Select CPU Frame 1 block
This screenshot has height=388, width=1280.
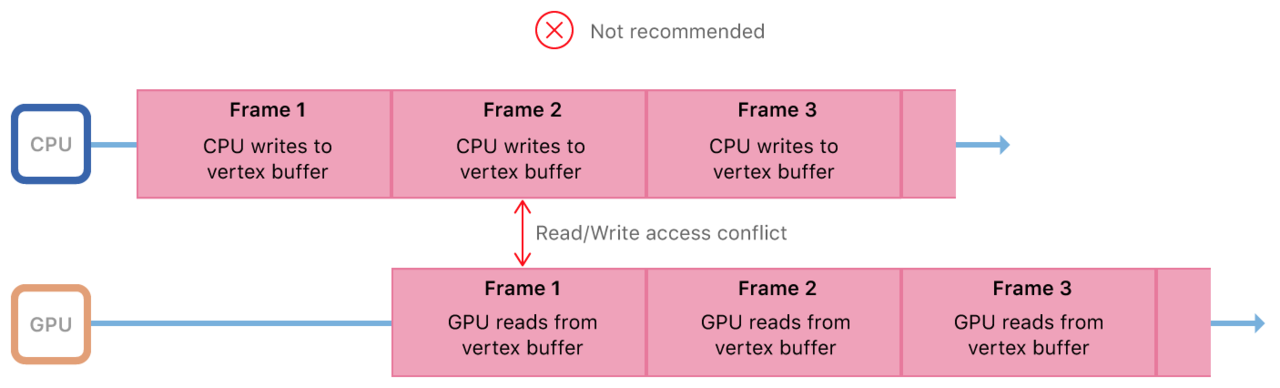[264, 144]
